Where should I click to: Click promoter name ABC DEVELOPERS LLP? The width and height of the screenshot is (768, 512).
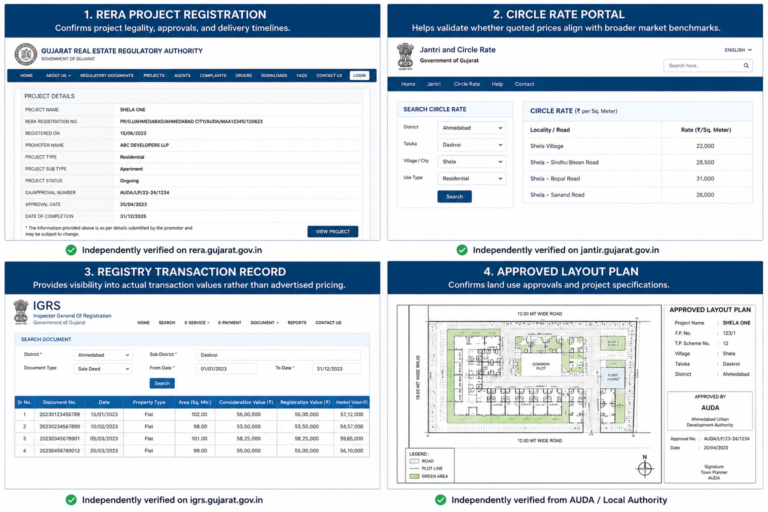tap(144, 146)
